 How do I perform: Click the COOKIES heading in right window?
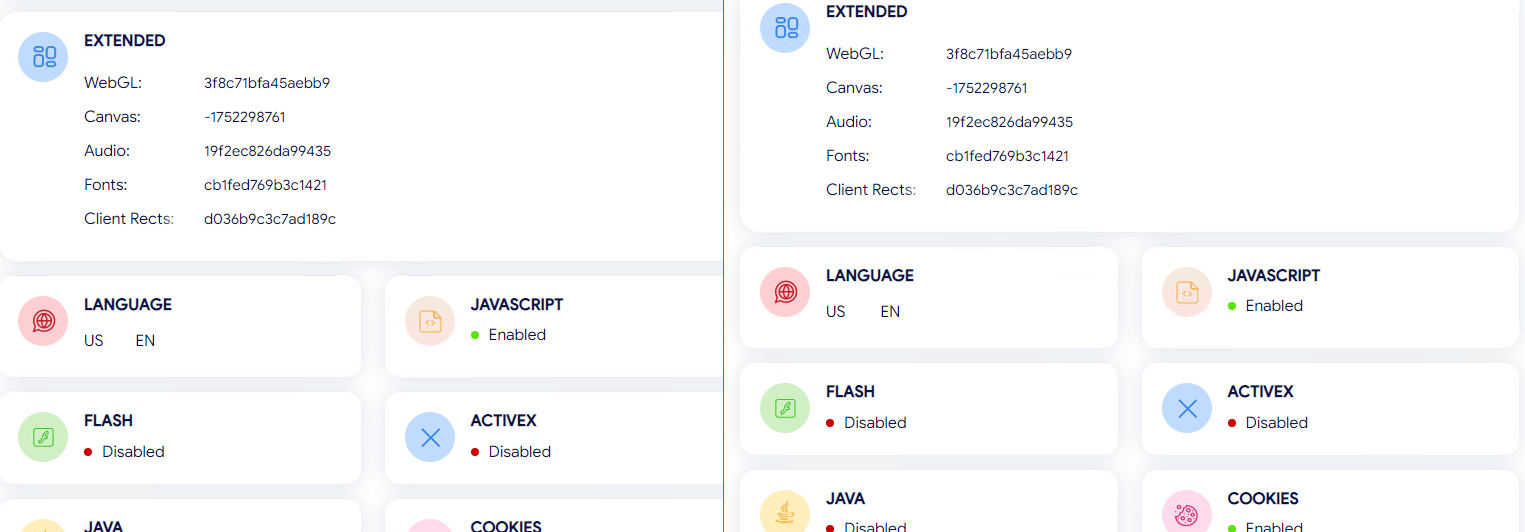1263,499
